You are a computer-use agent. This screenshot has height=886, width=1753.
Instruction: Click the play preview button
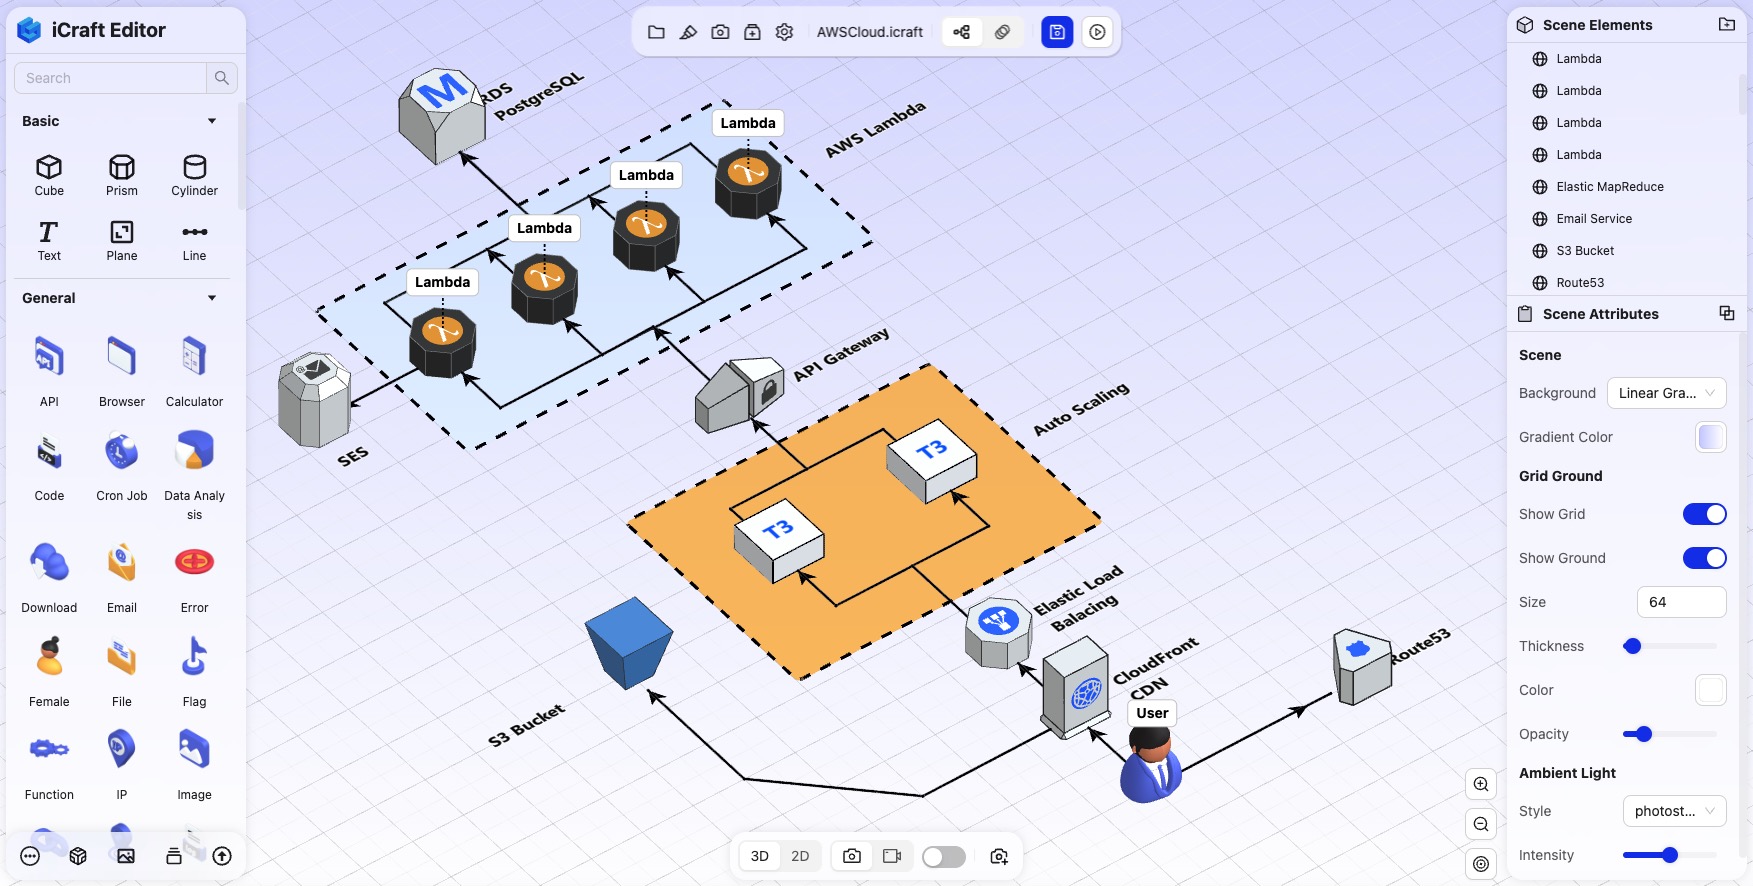[x=1097, y=32]
